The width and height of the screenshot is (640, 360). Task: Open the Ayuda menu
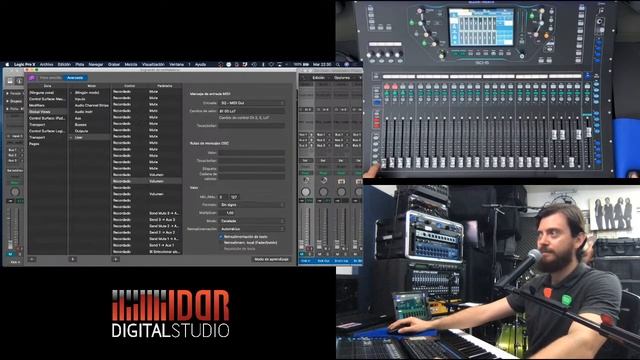click(200, 64)
